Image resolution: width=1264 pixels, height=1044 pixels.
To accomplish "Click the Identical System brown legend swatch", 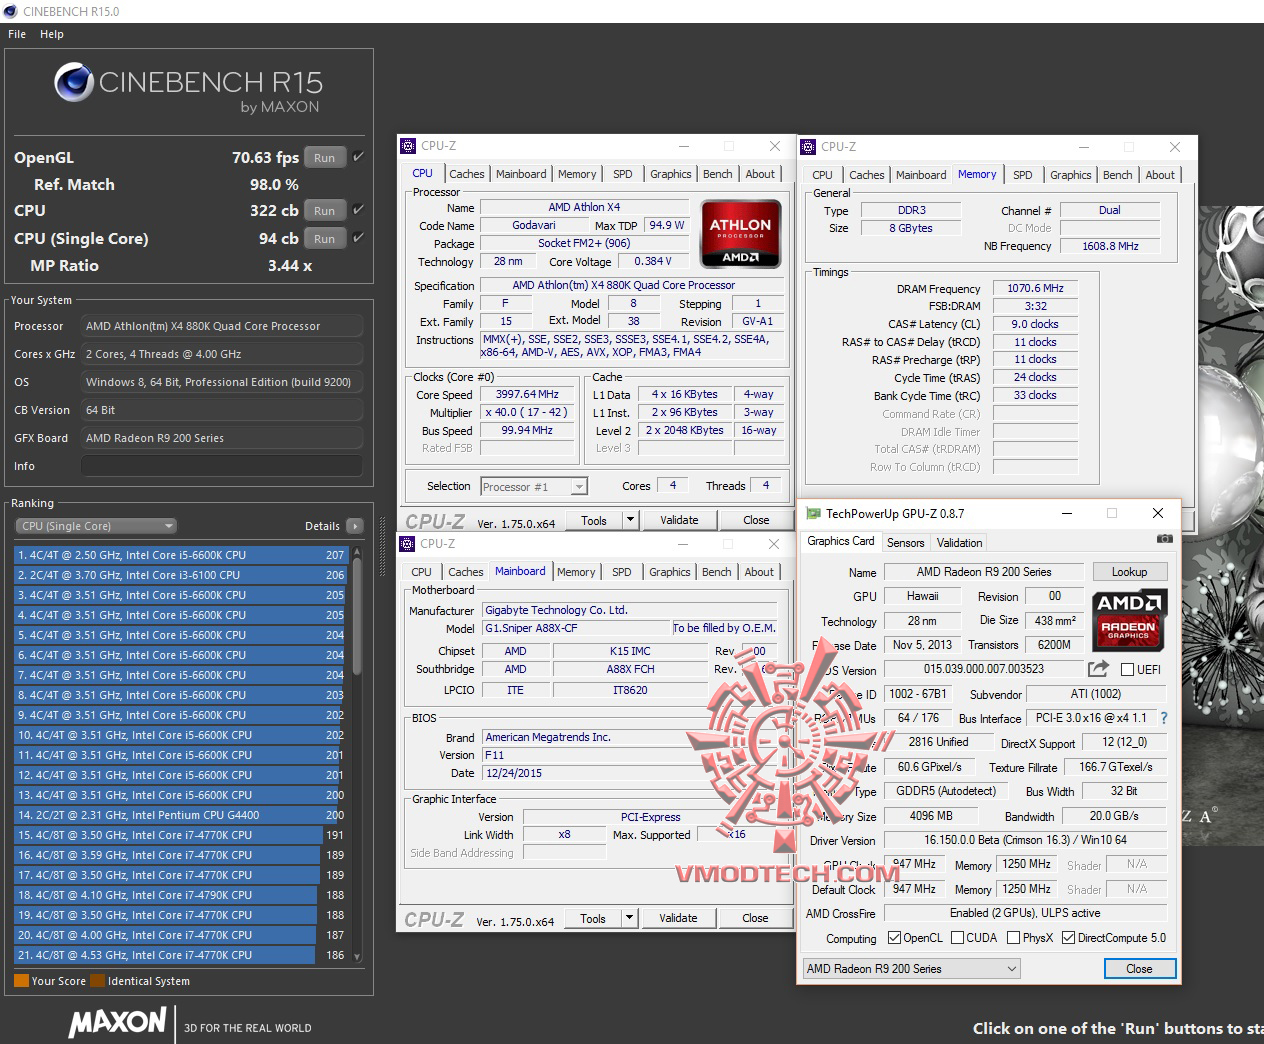I will [97, 981].
